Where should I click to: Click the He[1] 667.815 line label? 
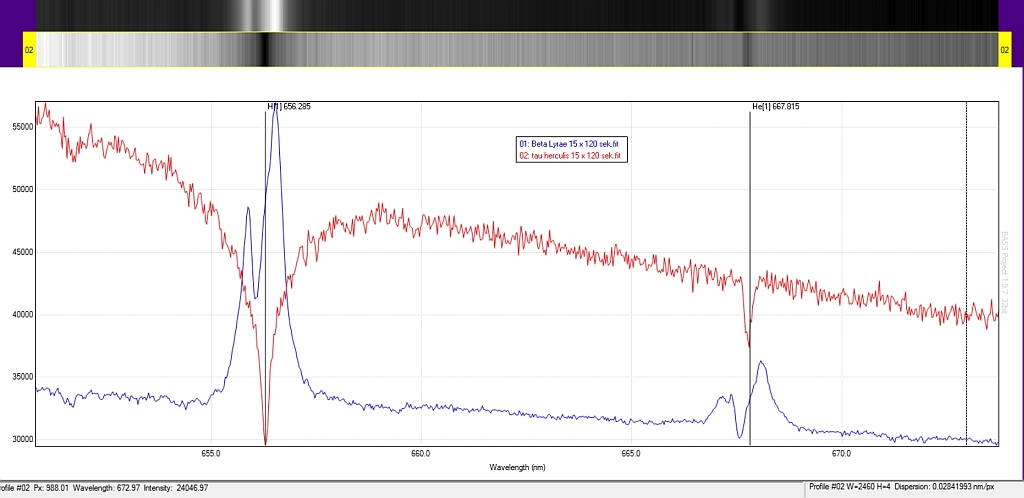pos(776,106)
